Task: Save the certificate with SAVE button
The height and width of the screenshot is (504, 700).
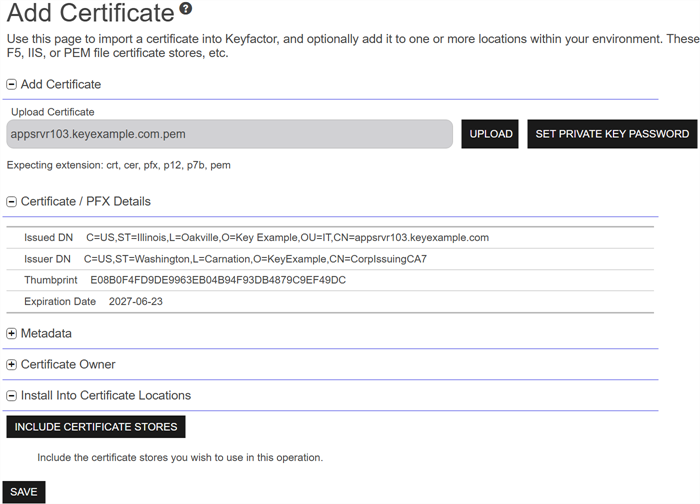Action: pyautogui.click(x=24, y=492)
